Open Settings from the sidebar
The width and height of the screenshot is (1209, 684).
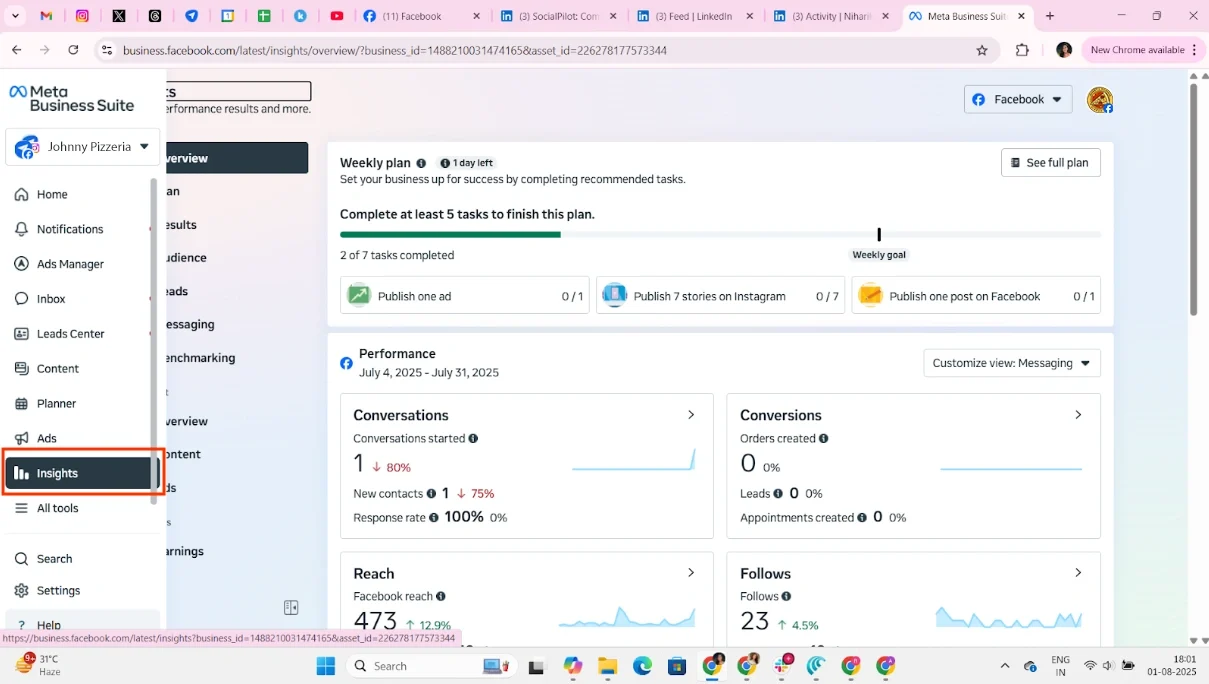coord(60,590)
